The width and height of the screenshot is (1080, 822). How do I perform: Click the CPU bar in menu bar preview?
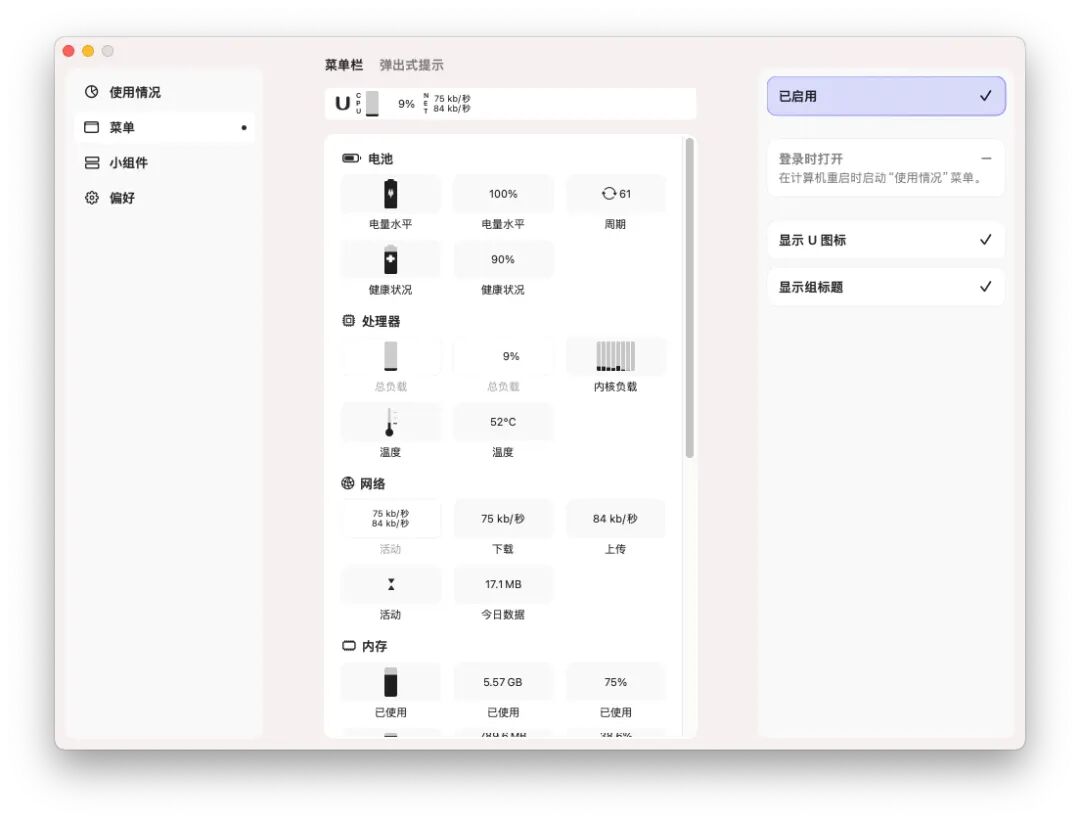(372, 103)
